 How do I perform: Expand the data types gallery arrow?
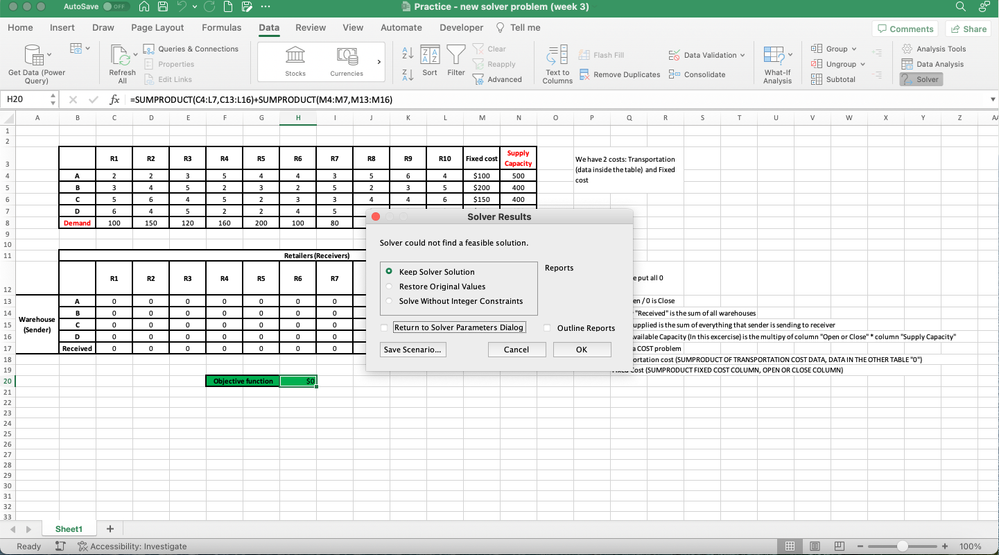(379, 62)
